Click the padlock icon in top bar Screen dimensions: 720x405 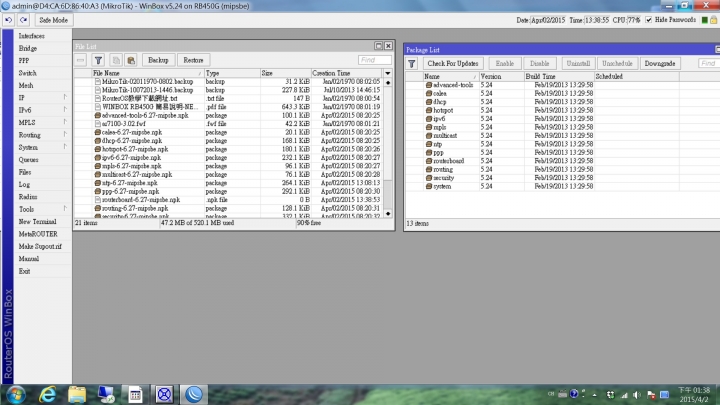714,20
